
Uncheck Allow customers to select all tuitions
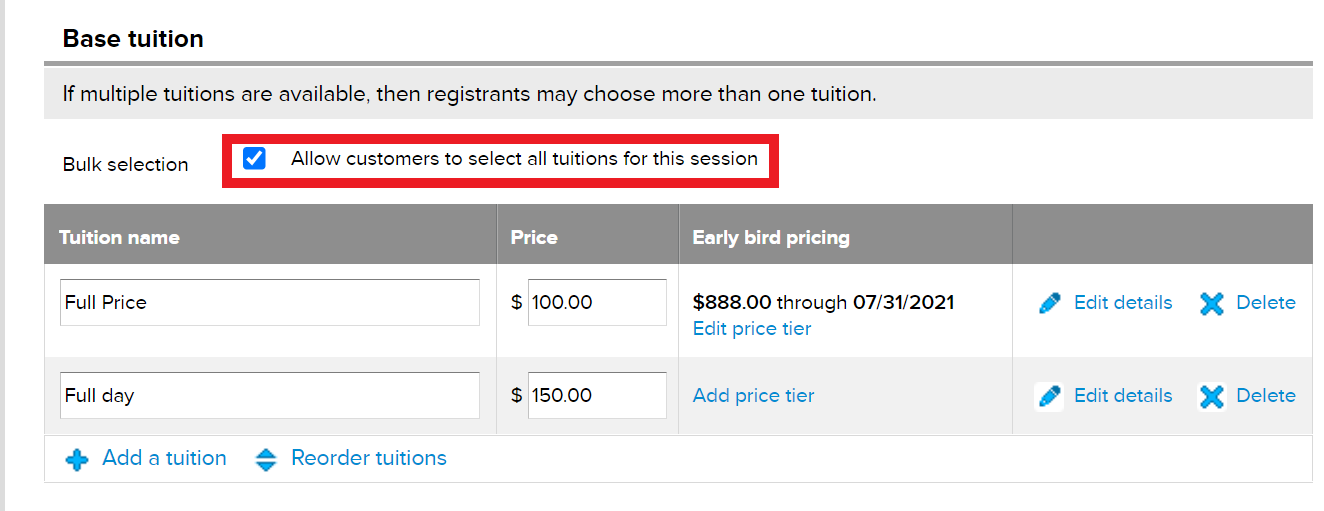click(x=255, y=158)
